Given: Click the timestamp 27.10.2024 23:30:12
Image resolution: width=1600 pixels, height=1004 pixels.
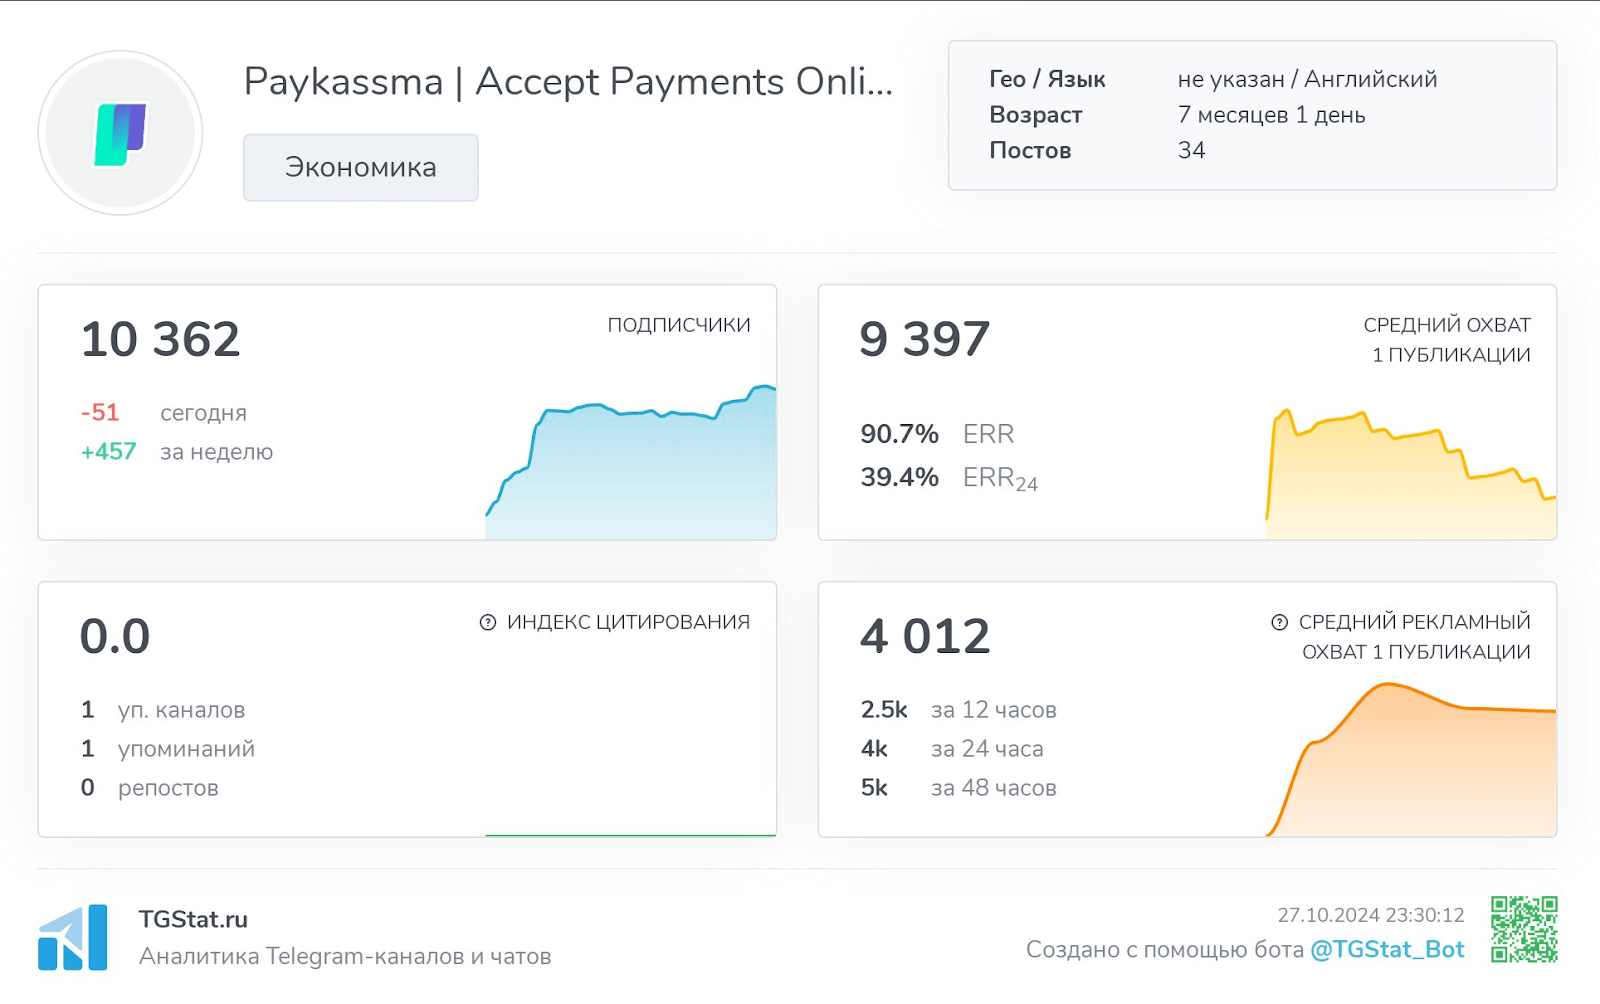Looking at the screenshot, I should pos(1371,915).
